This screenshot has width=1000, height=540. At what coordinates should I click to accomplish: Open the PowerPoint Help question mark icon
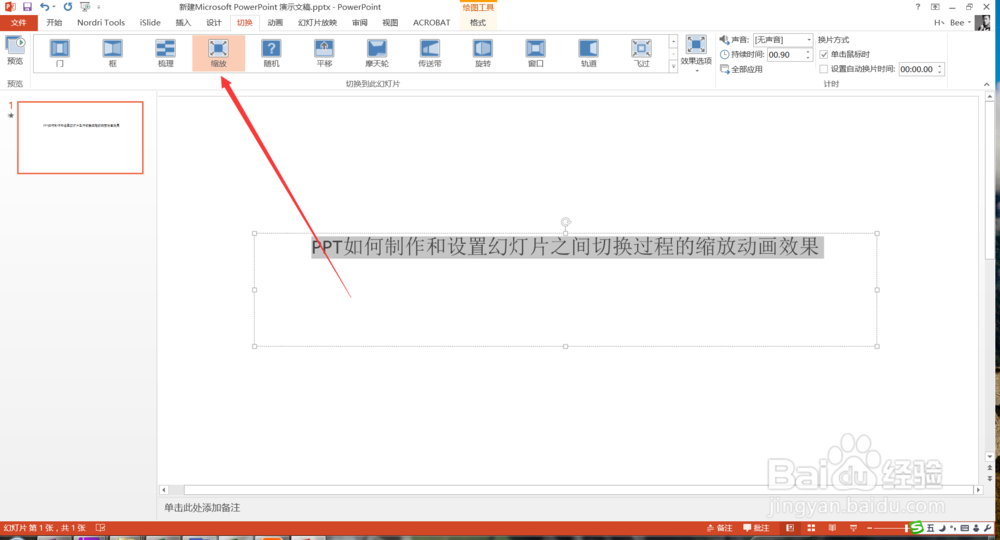pyautogui.click(x=918, y=6)
